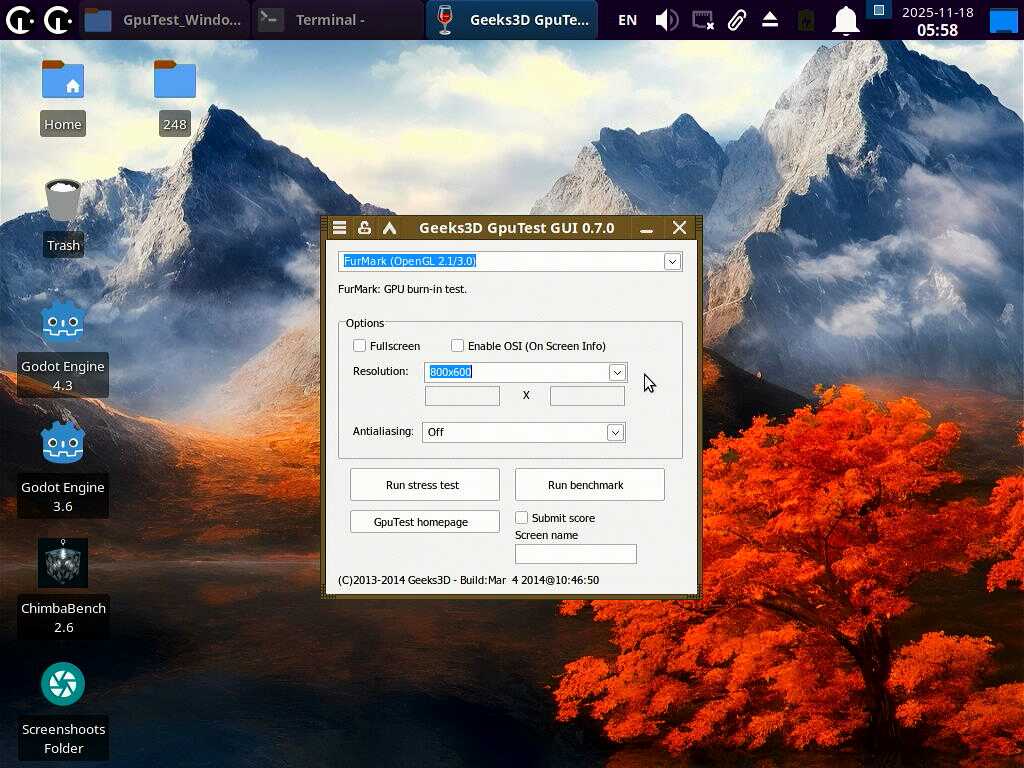1024x768 pixels.
Task: Click the blue show desktop icon
Action: (1004, 21)
